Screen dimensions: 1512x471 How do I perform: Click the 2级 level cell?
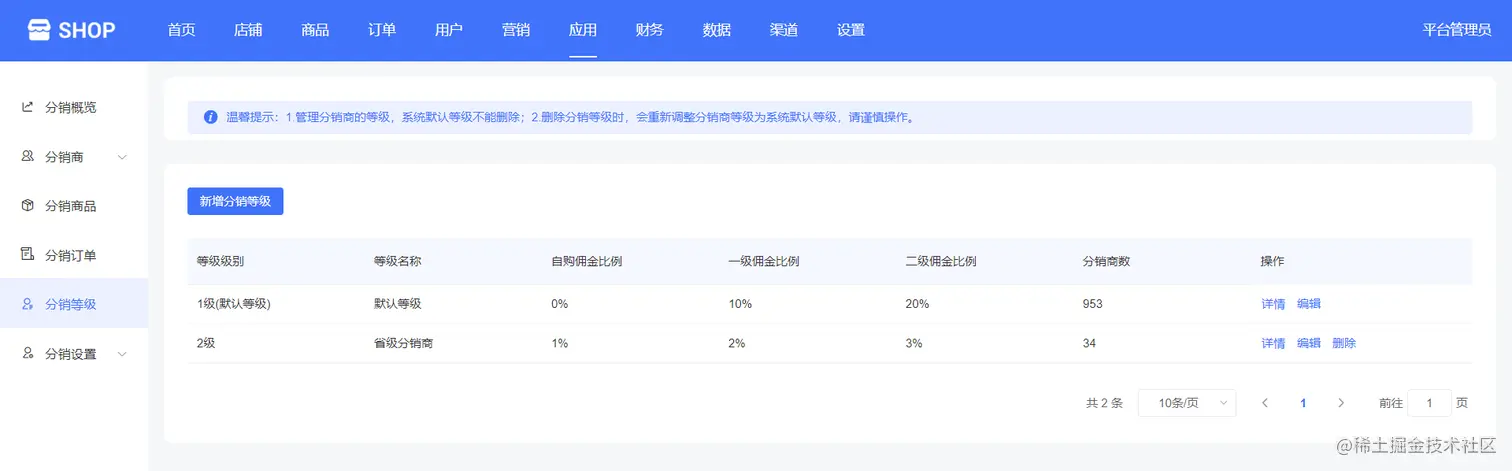coord(207,343)
